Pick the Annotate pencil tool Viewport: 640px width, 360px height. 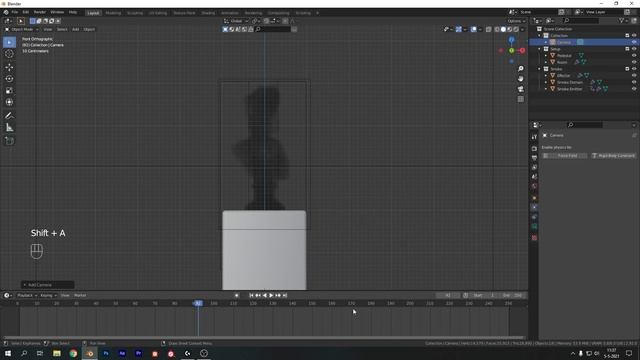pyautogui.click(x=9, y=116)
